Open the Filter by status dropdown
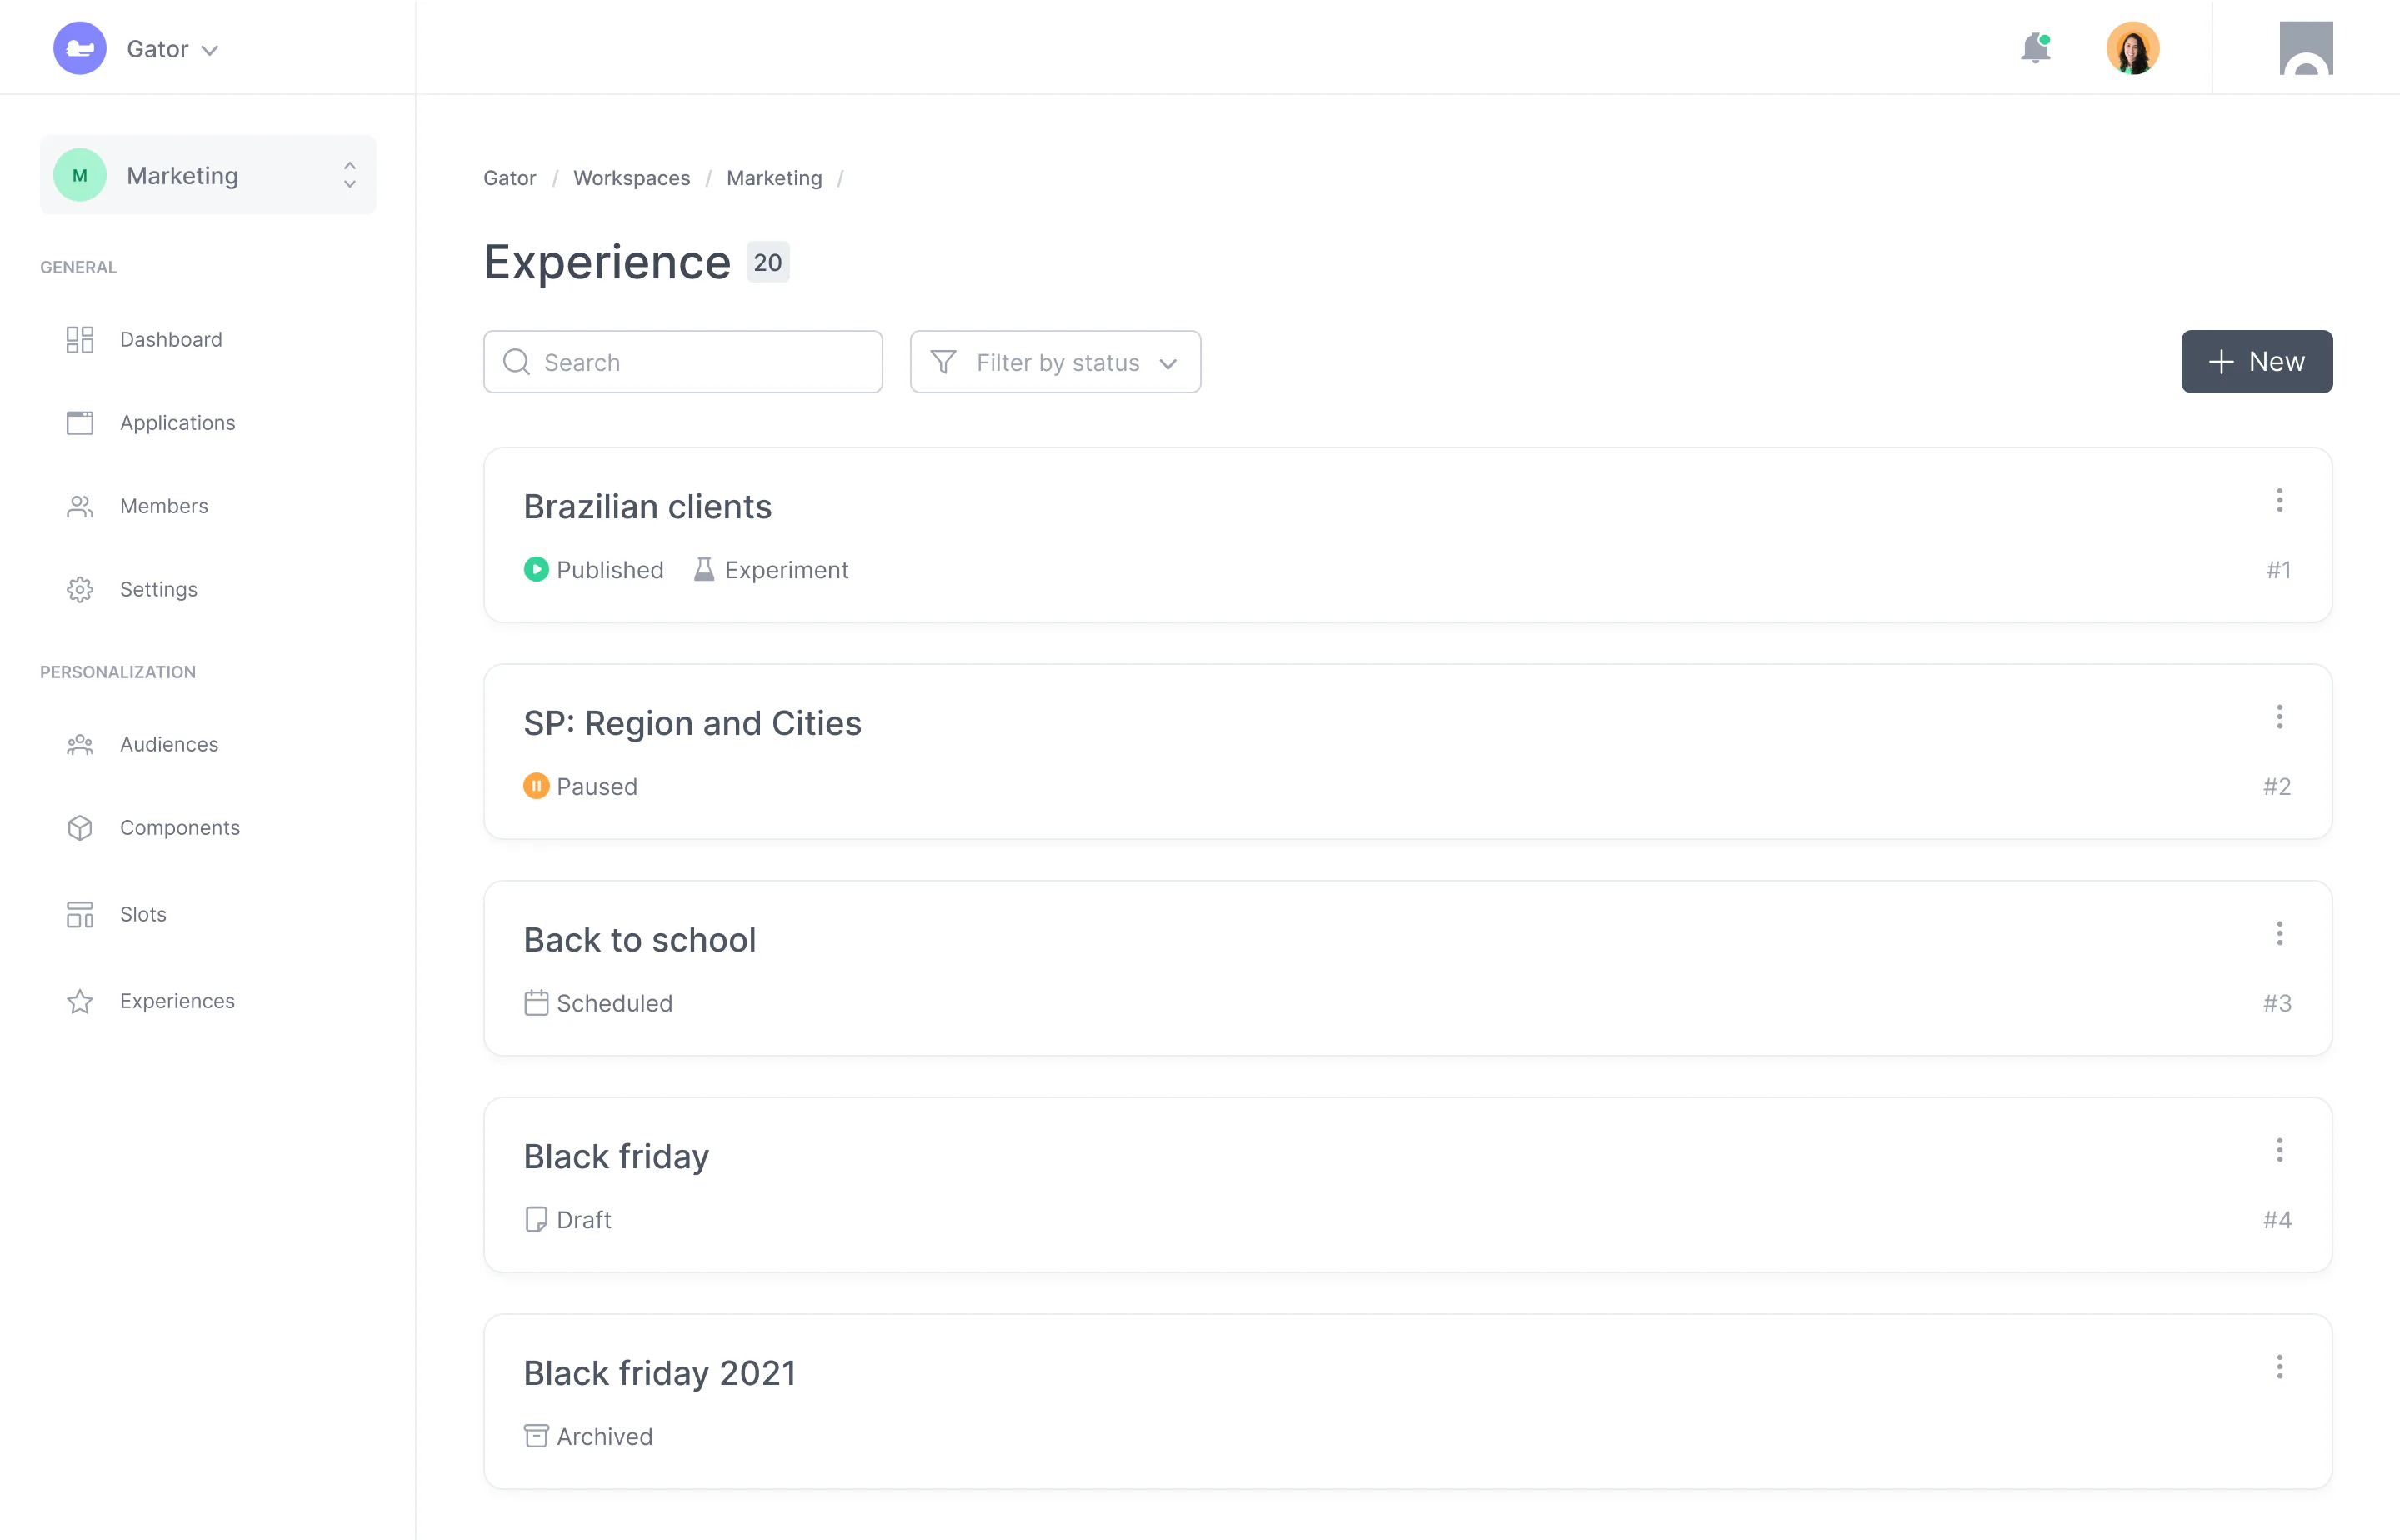Viewport: 2400px width, 1540px height. [1055, 362]
